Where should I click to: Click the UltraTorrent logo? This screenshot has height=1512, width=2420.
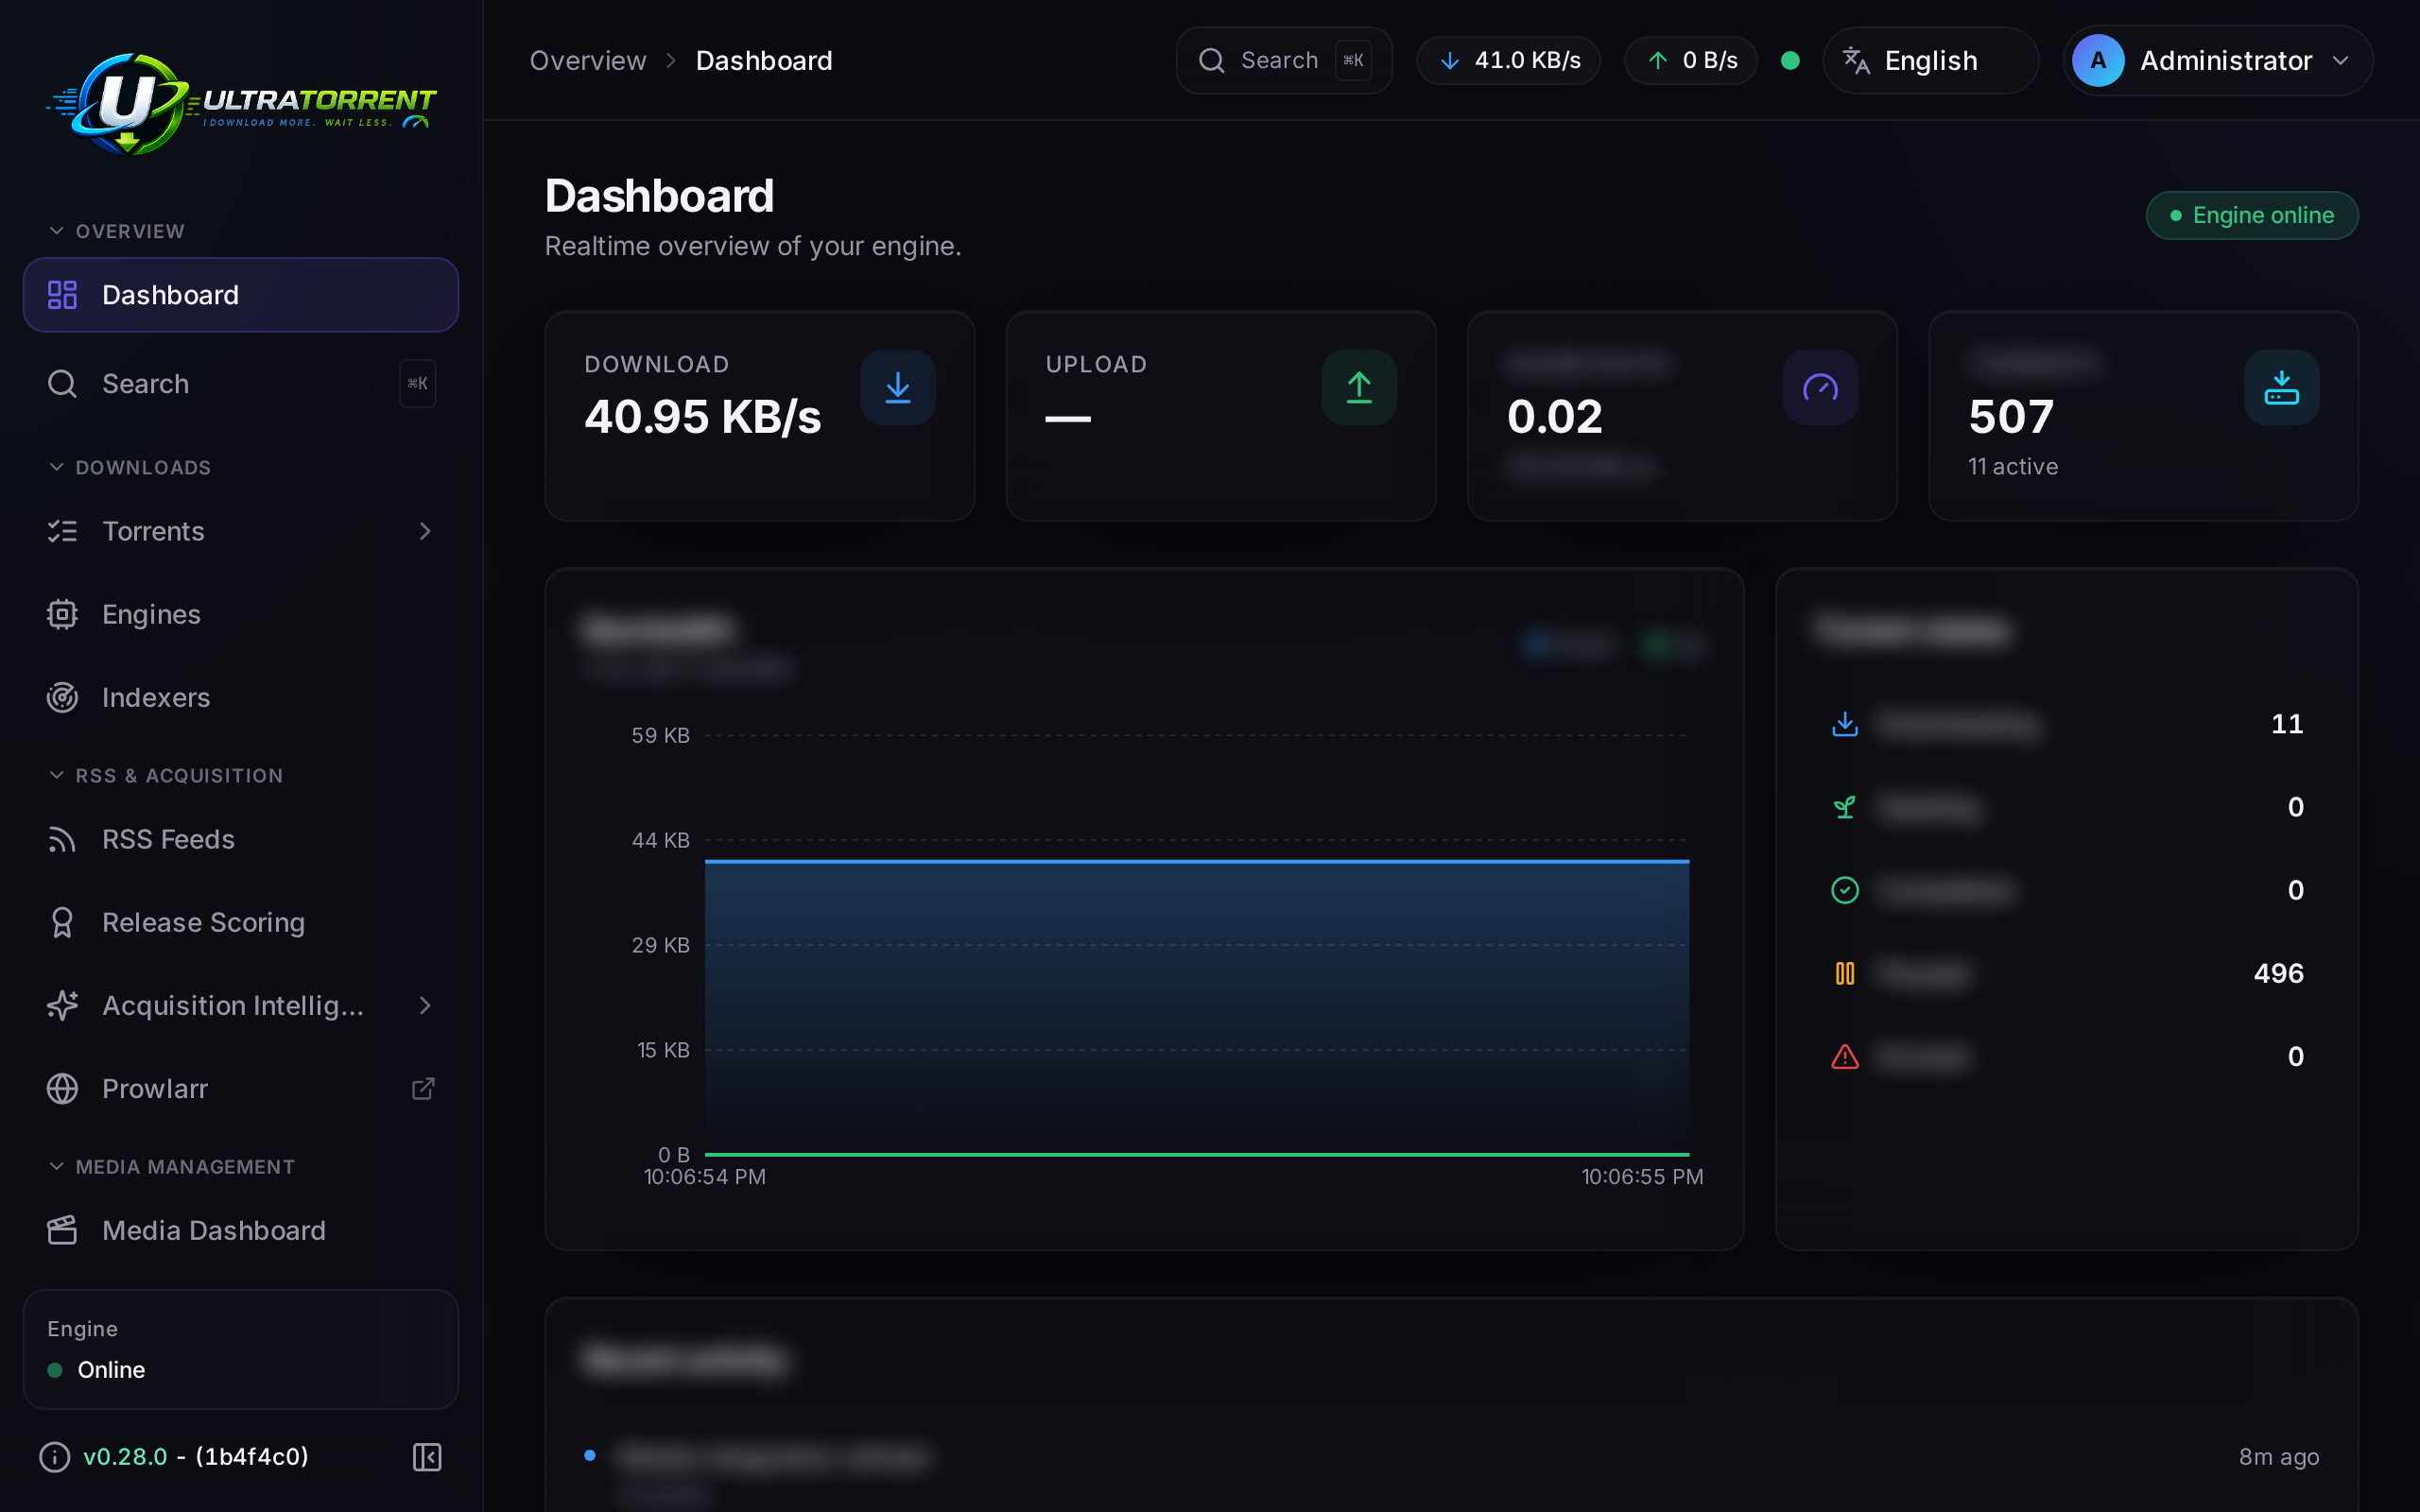[241, 104]
